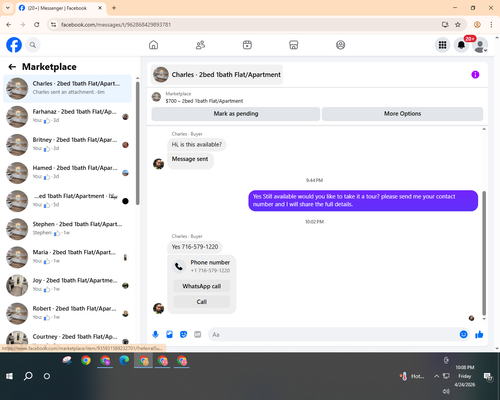This screenshot has width=500, height=400.
Task: Open conversation info purple icon
Action: coord(475,75)
